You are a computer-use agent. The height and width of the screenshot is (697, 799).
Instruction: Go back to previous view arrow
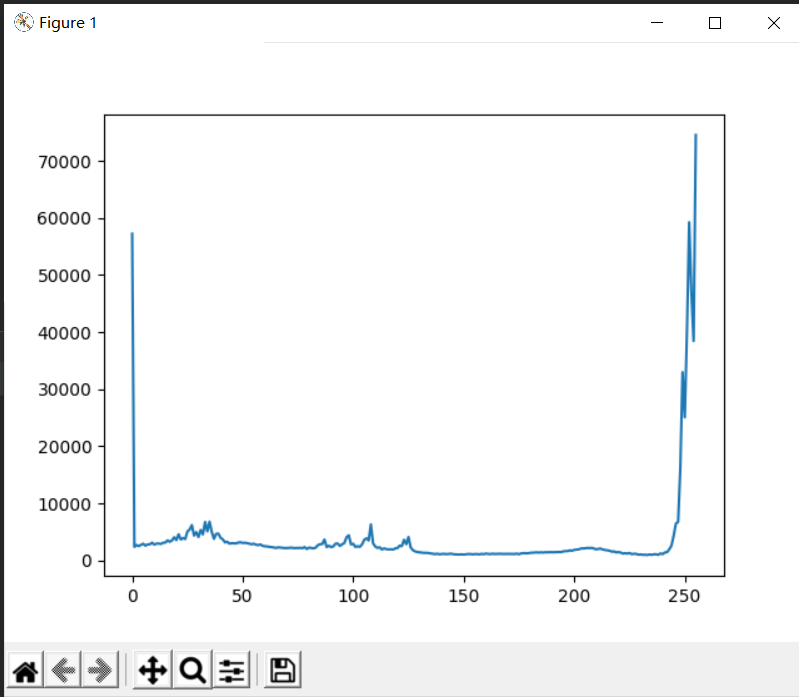point(63,670)
